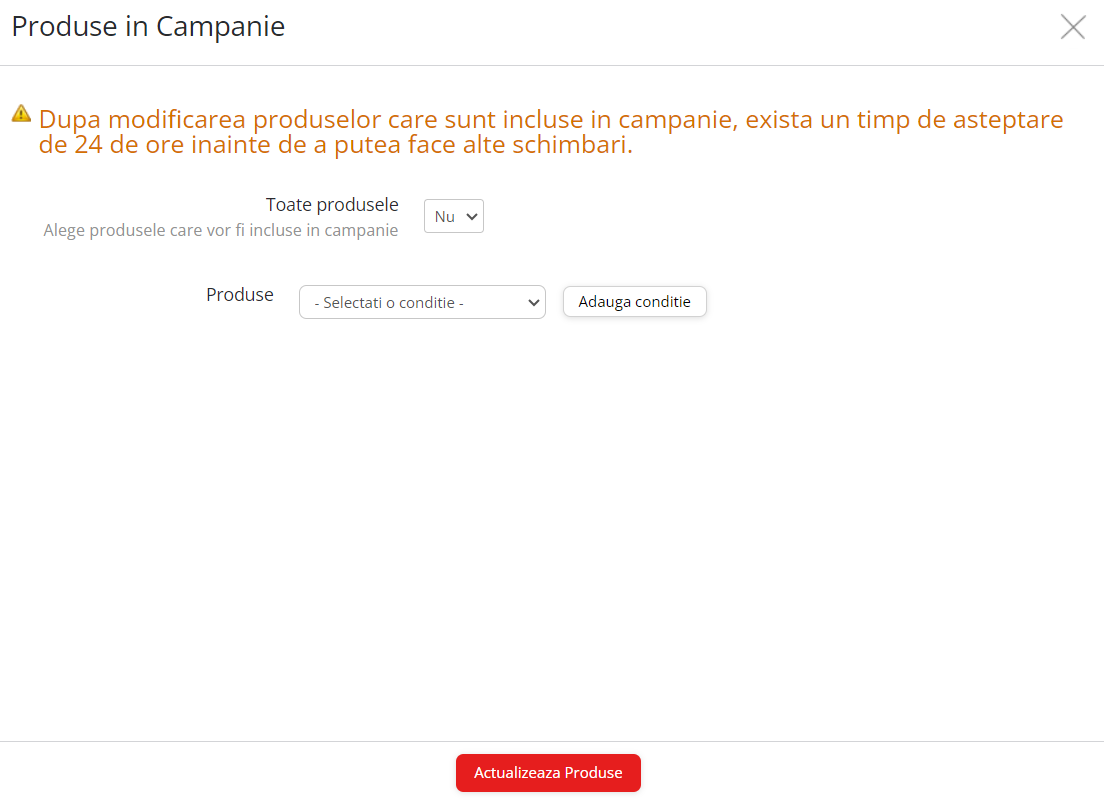Select a condition for campaign products

pos(421,302)
